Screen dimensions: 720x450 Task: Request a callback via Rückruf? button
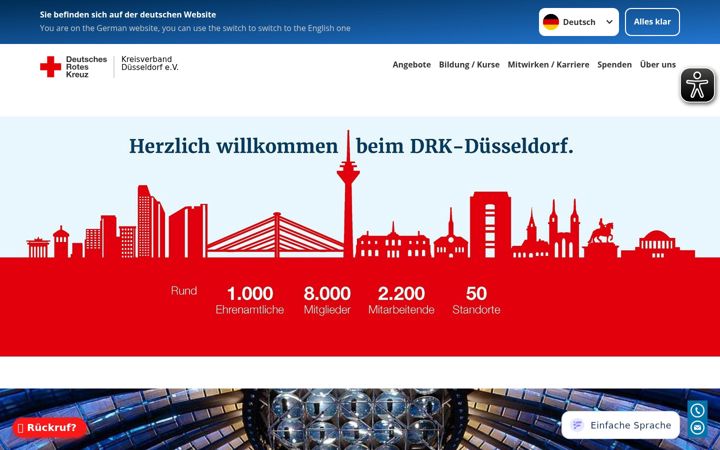click(x=49, y=428)
